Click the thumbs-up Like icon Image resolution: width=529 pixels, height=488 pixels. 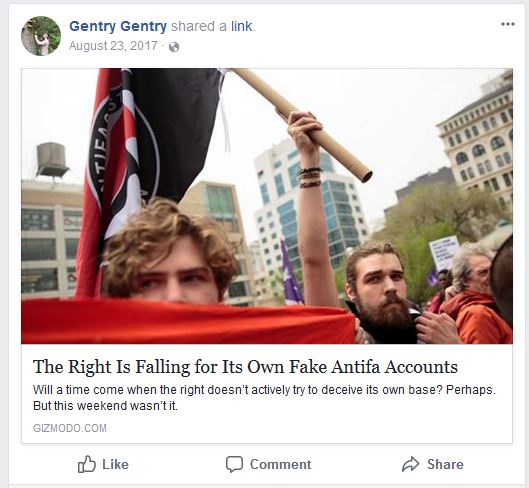click(x=87, y=464)
